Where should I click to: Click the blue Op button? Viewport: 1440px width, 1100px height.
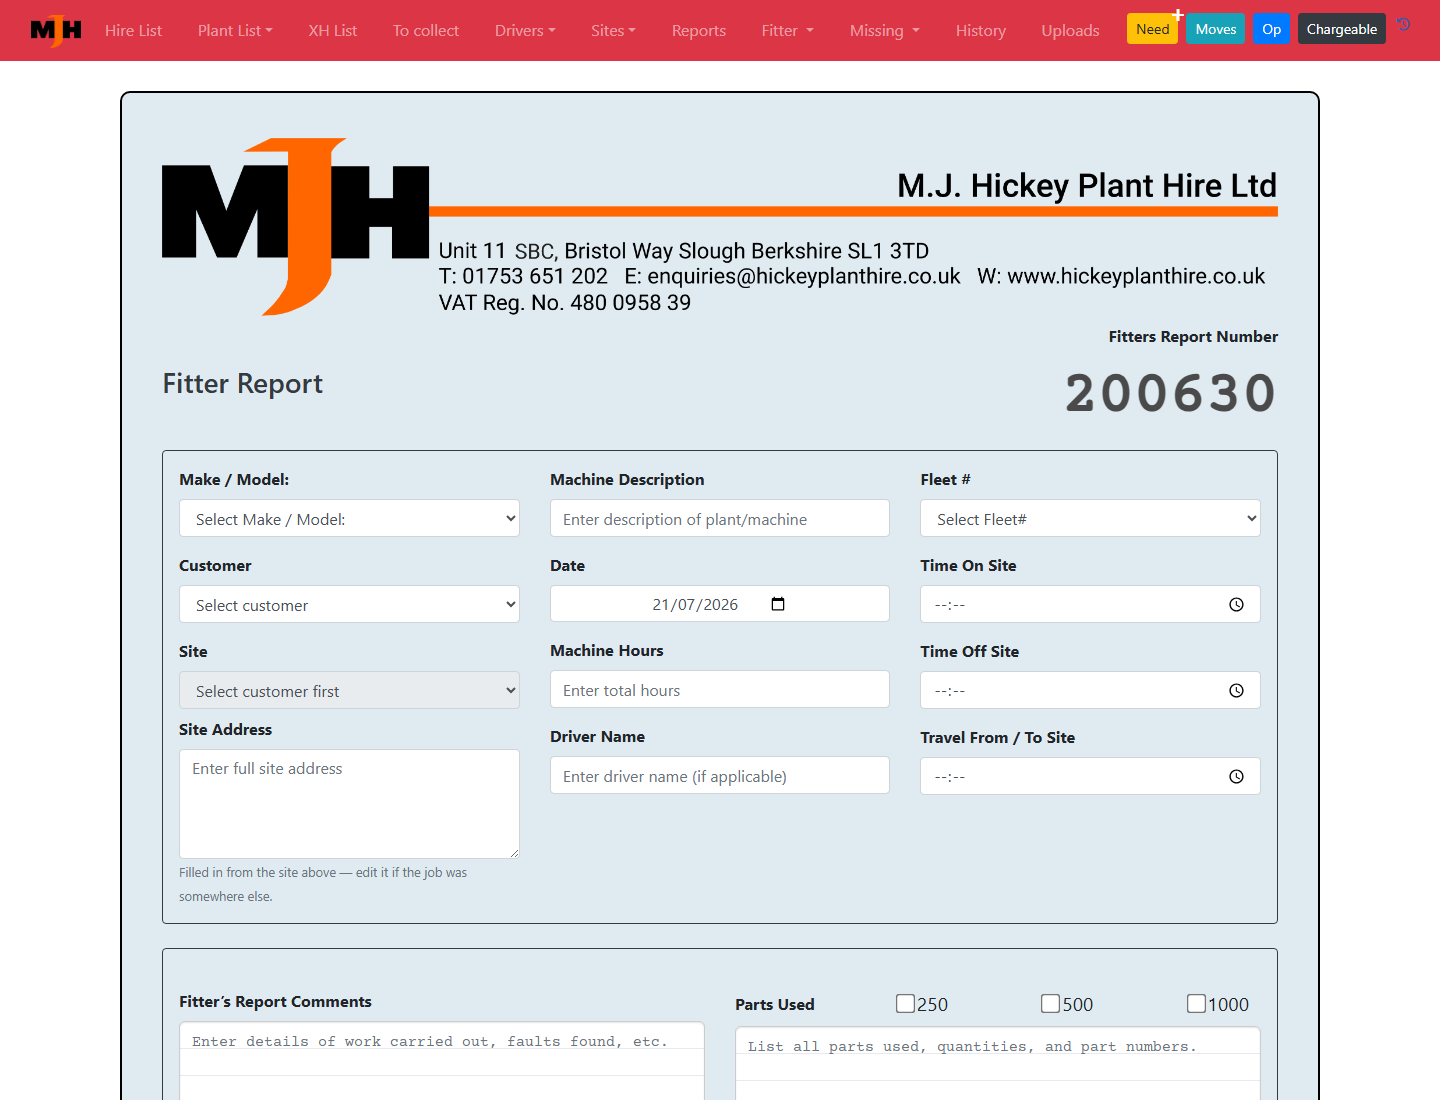point(1272,29)
